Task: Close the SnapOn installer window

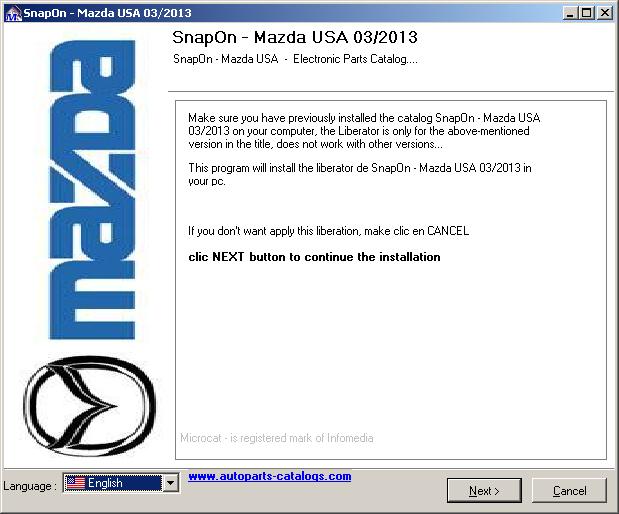Action: (605, 13)
